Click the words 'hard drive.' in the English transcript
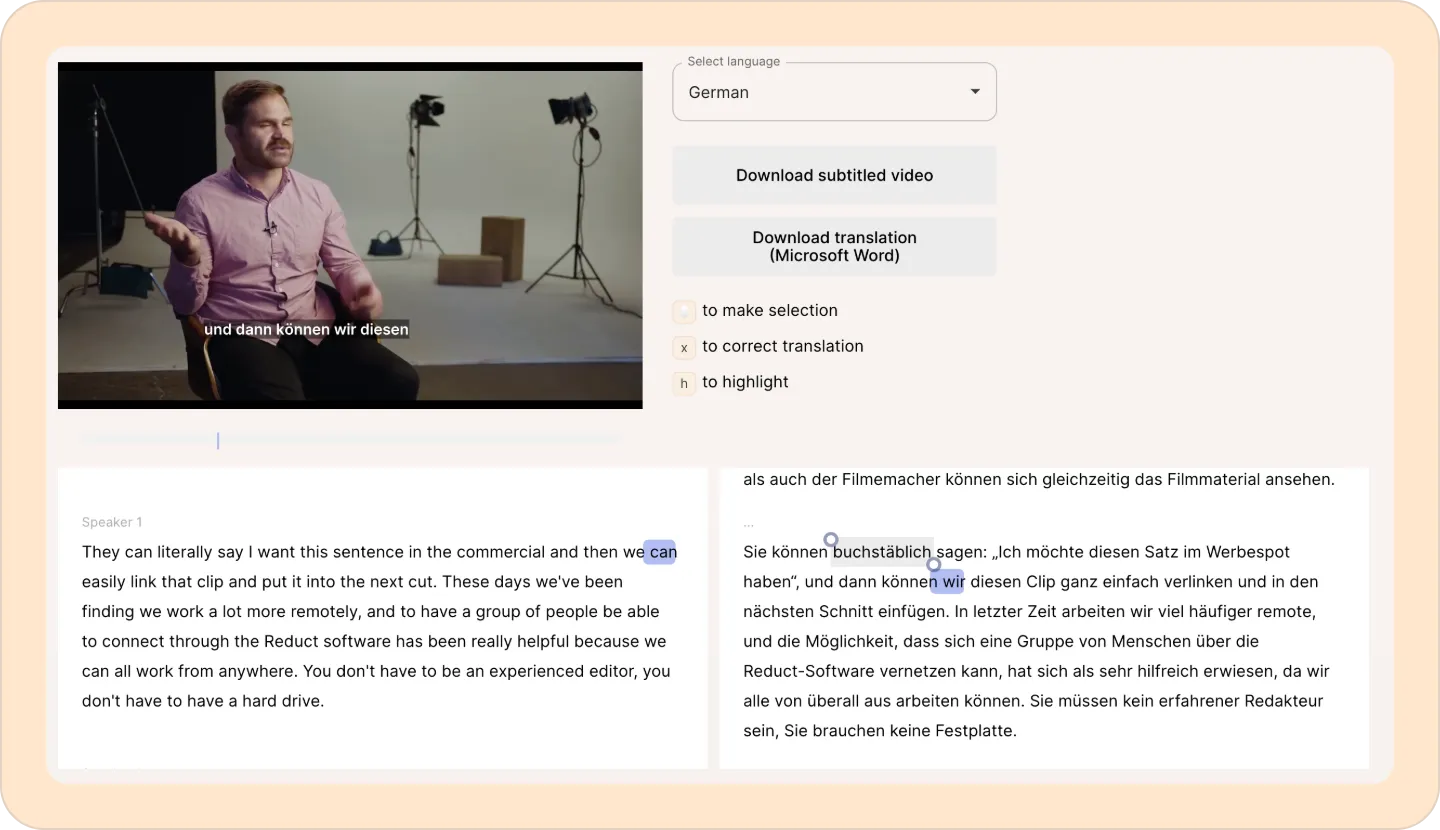Image resolution: width=1440 pixels, height=830 pixels. [x=283, y=701]
